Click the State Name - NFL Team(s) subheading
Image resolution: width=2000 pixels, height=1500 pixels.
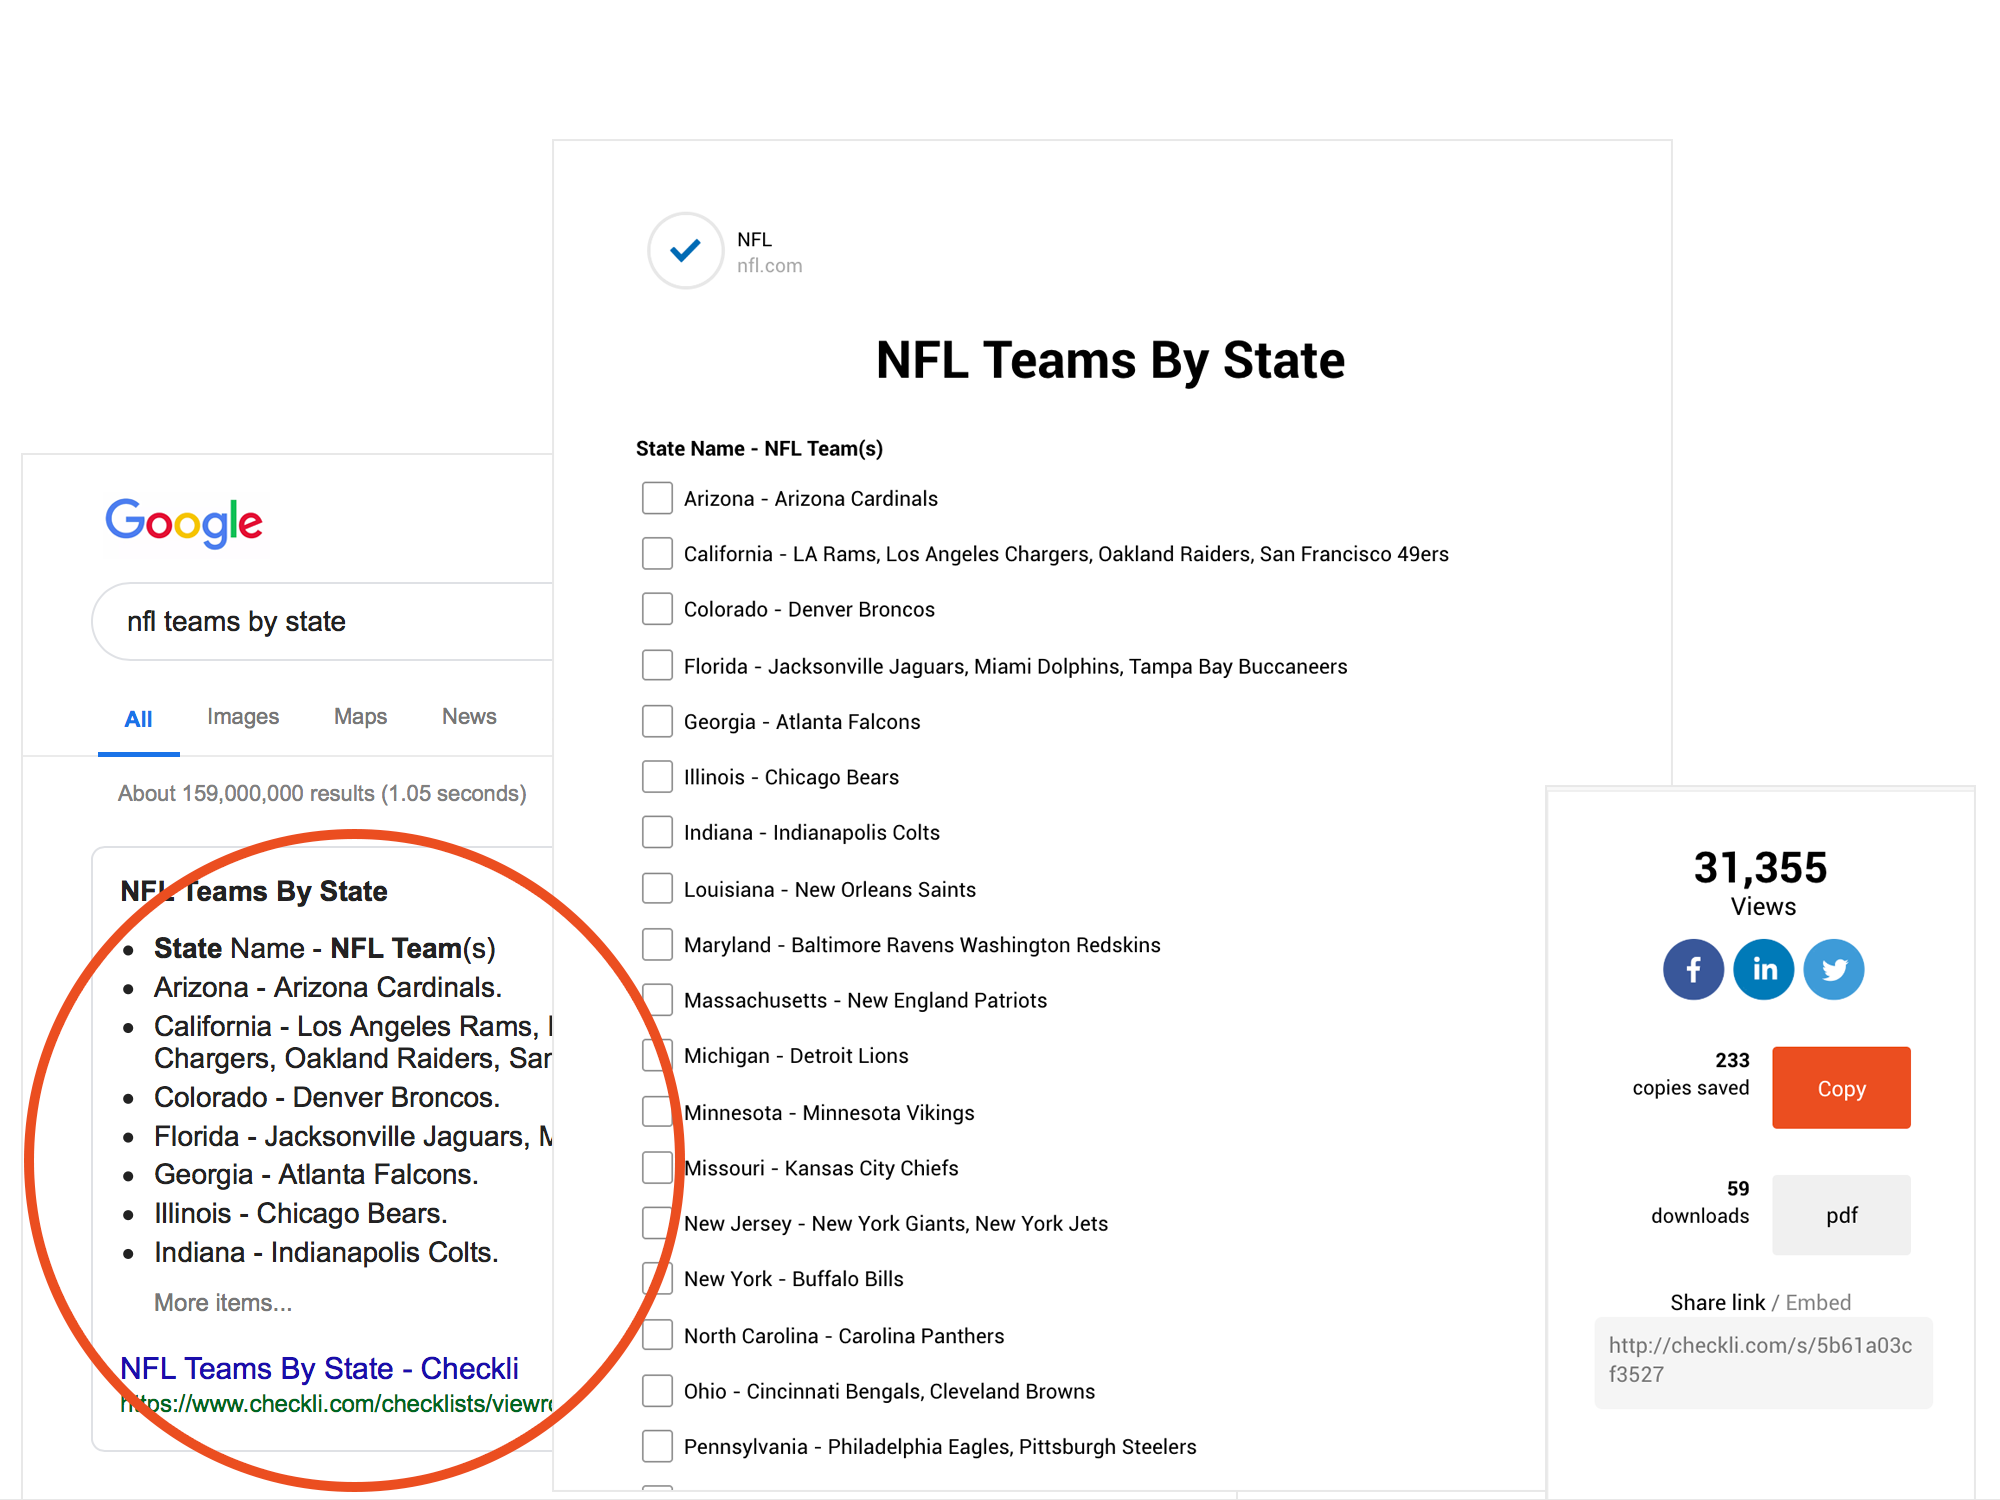click(759, 449)
